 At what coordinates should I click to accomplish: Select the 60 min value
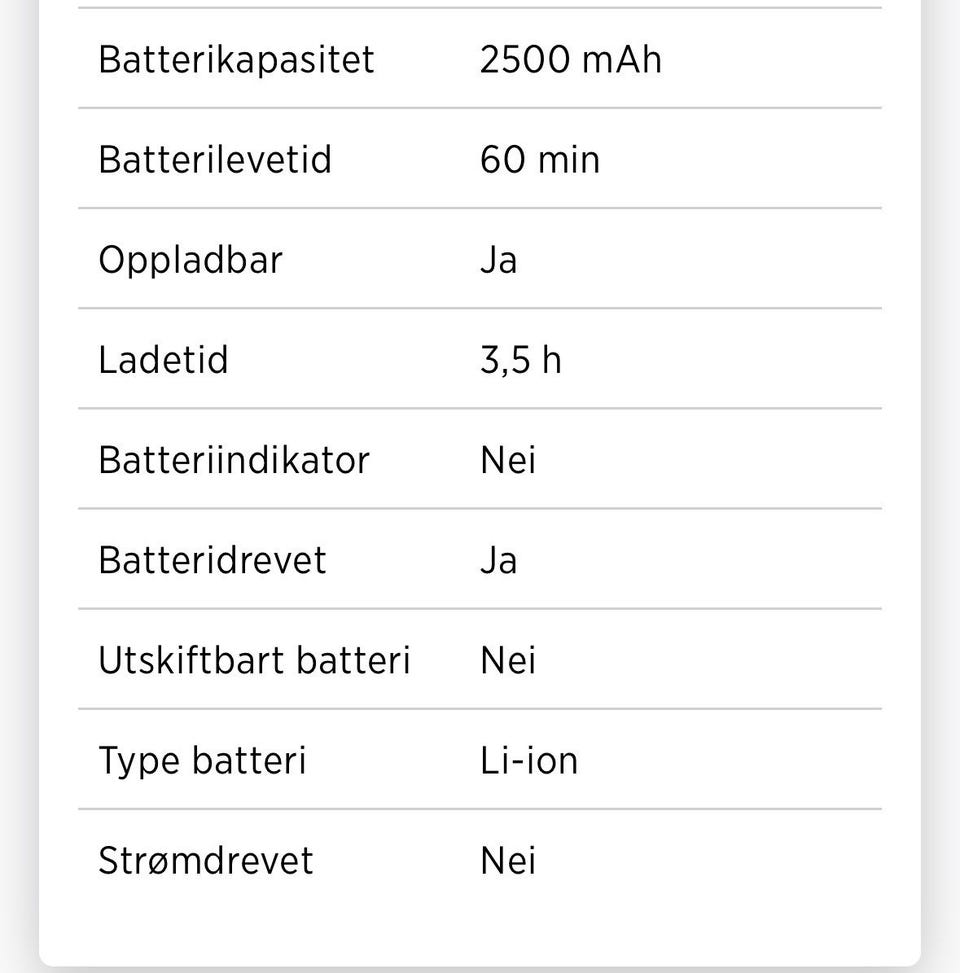540,160
